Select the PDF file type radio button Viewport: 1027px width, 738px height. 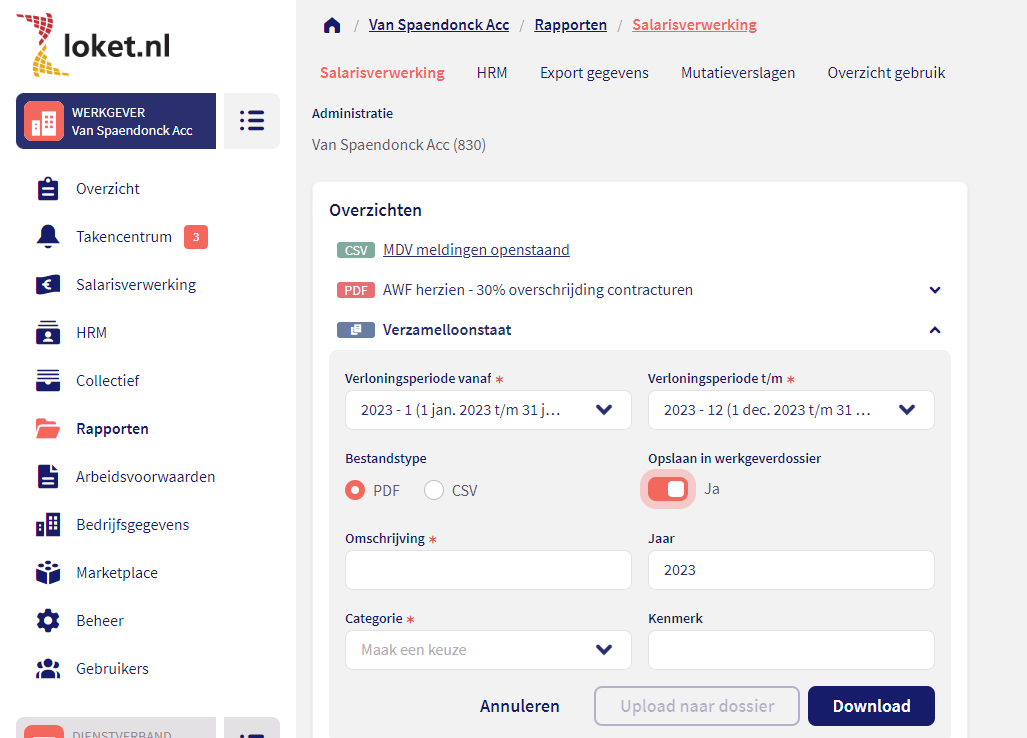pyautogui.click(x=355, y=490)
